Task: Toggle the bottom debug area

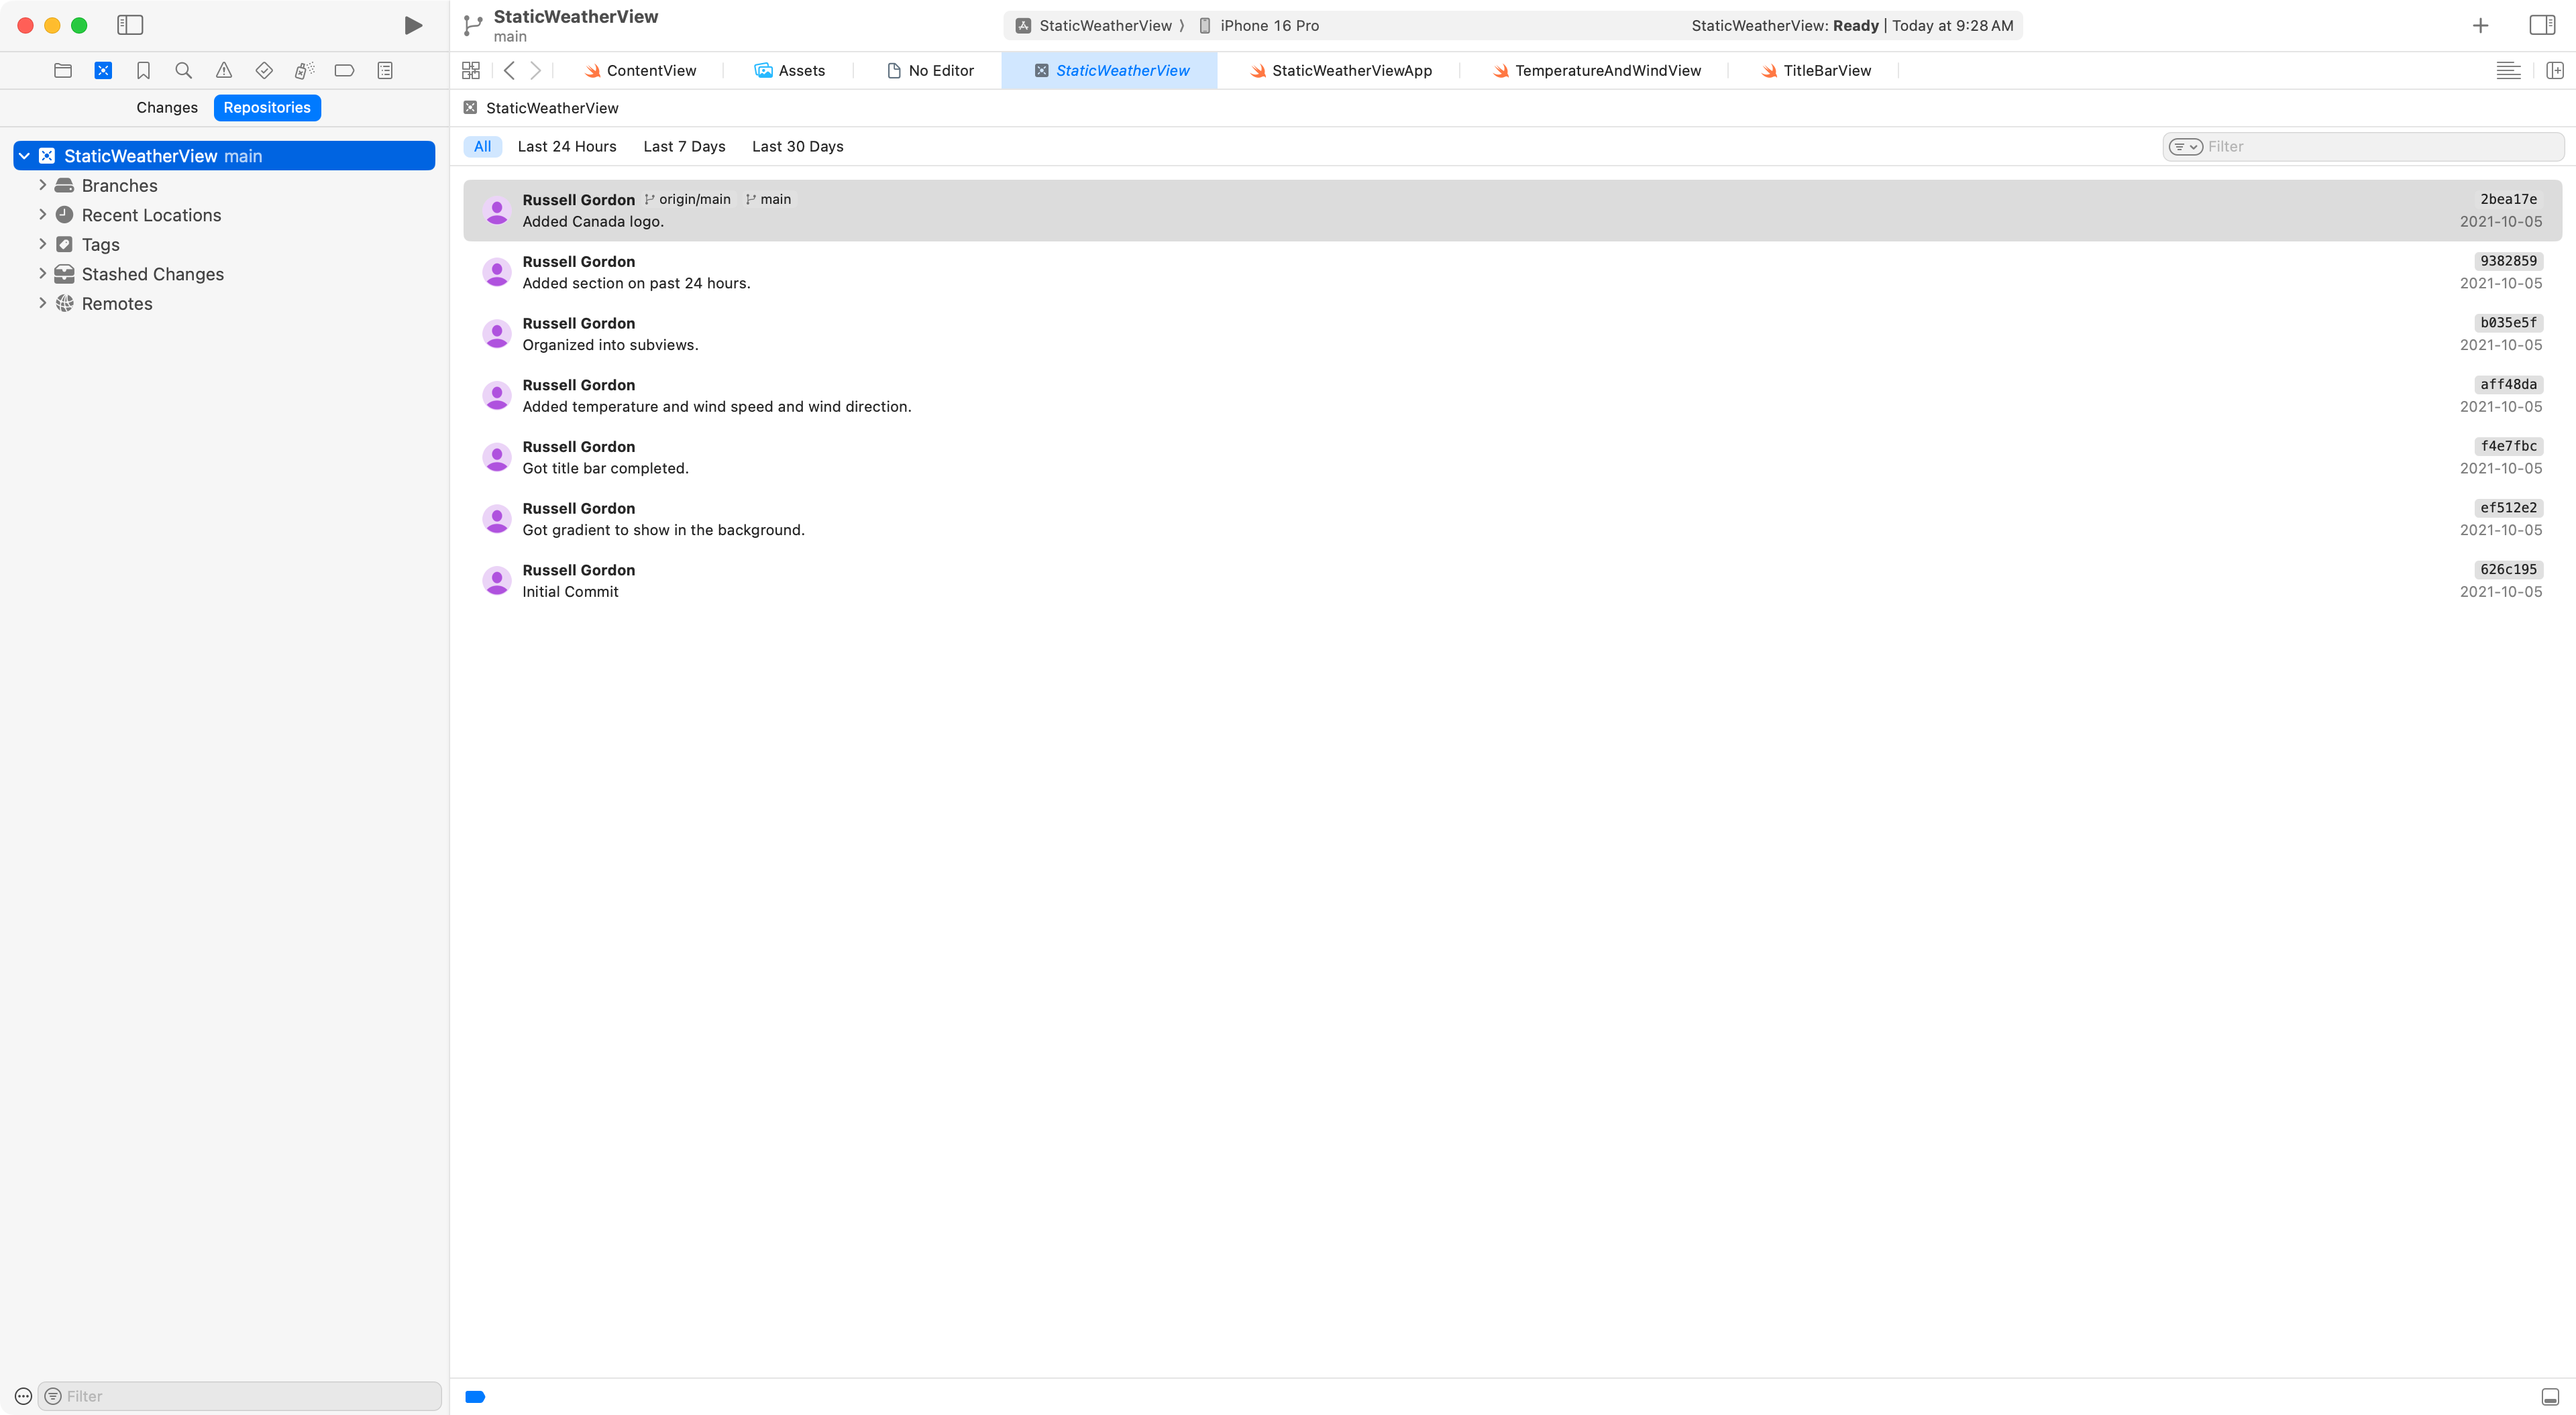Action: (2550, 1396)
